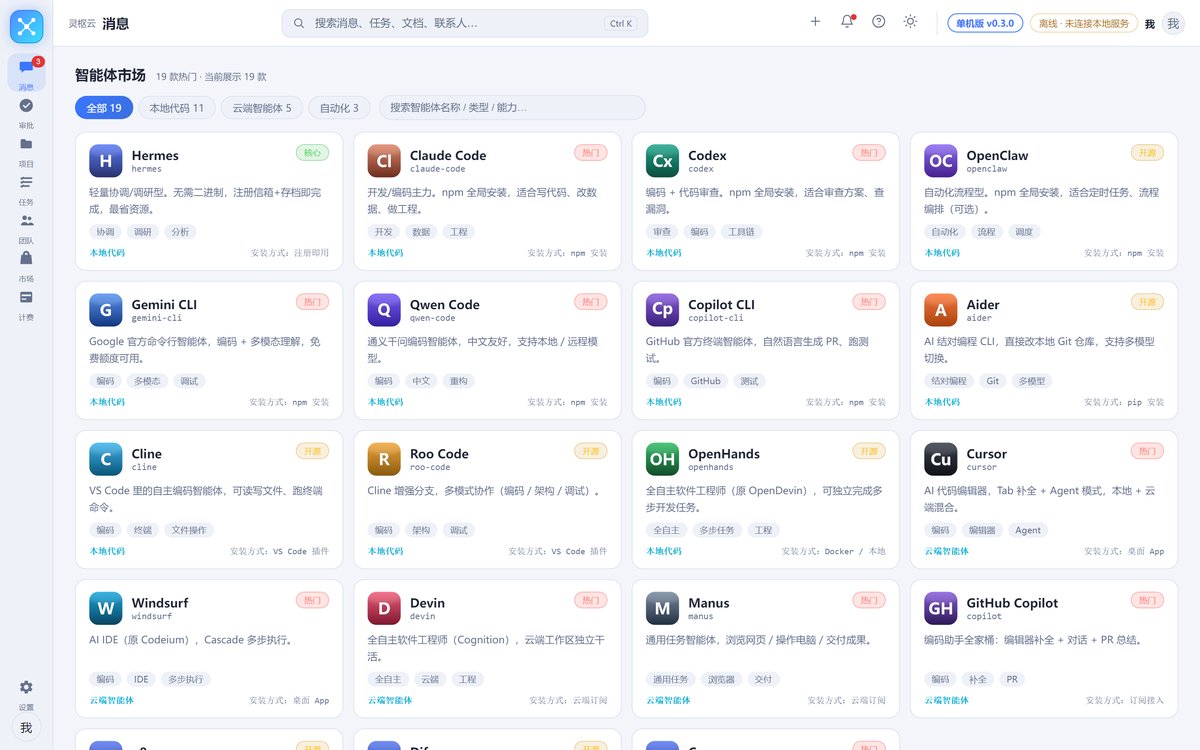This screenshot has width=1200, height=750.
Task: Click the 多步任务 tag on OpenHands
Action: pyautogui.click(x=717, y=530)
